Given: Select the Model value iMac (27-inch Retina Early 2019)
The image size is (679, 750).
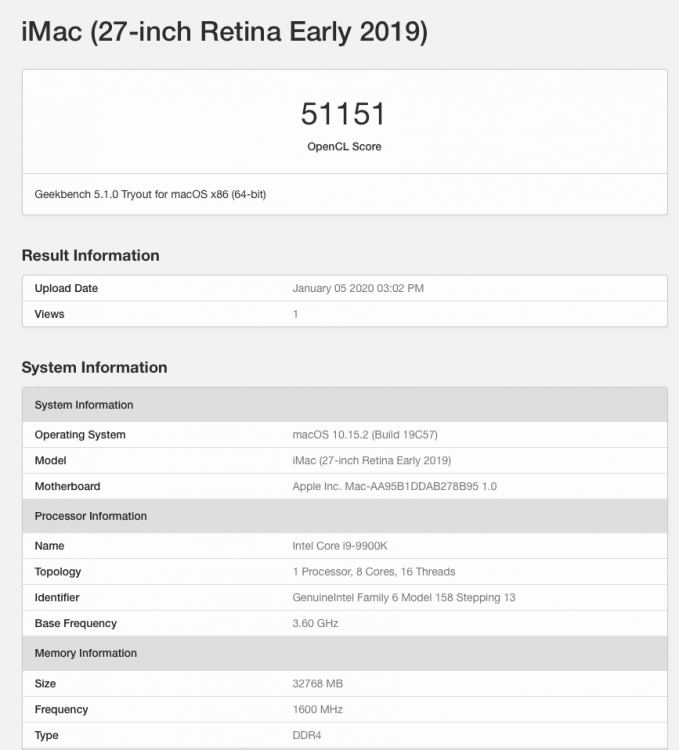Looking at the screenshot, I should [x=372, y=461].
